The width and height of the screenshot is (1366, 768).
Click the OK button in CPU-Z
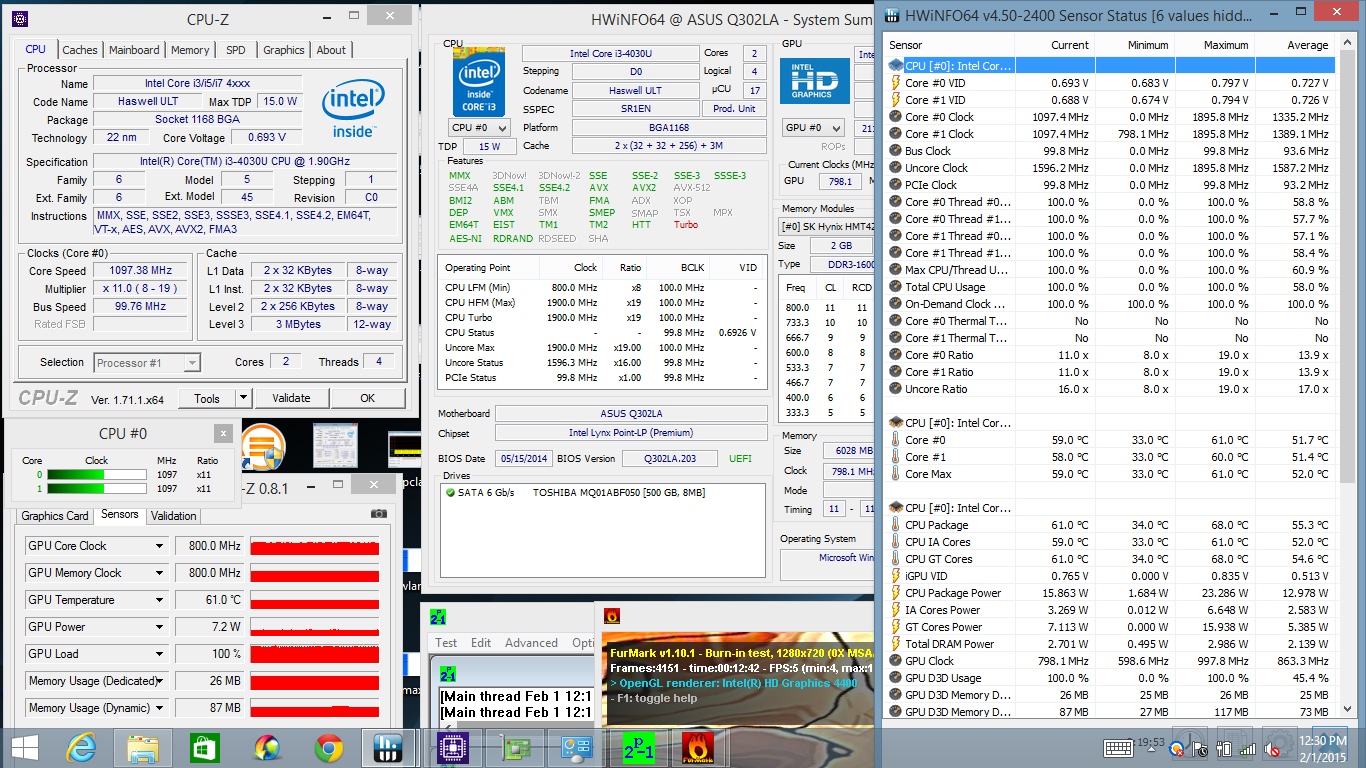[x=368, y=398]
